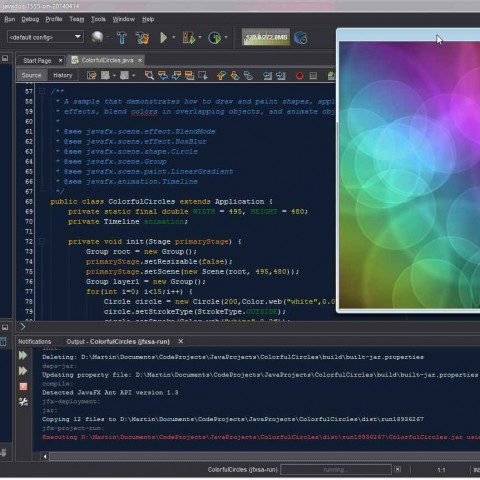Click Find Next Occurrence icon
Image resolution: width=480 pixels, height=480 pixels.
tap(176, 75)
